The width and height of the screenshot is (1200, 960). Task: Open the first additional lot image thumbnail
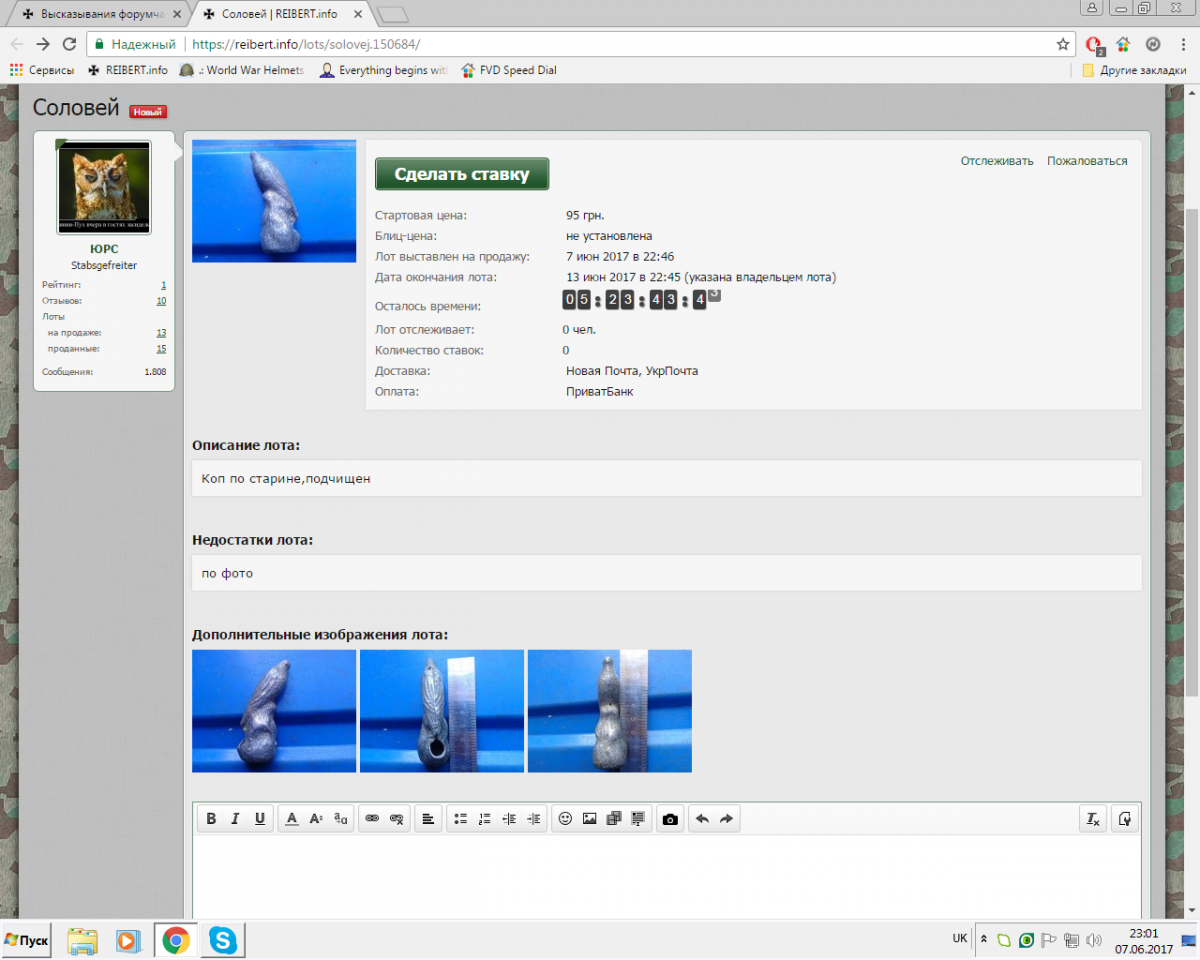274,711
